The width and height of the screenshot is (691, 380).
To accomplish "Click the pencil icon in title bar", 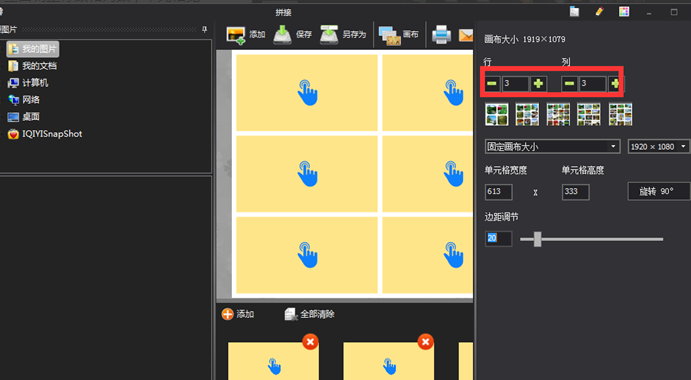I will click(599, 12).
